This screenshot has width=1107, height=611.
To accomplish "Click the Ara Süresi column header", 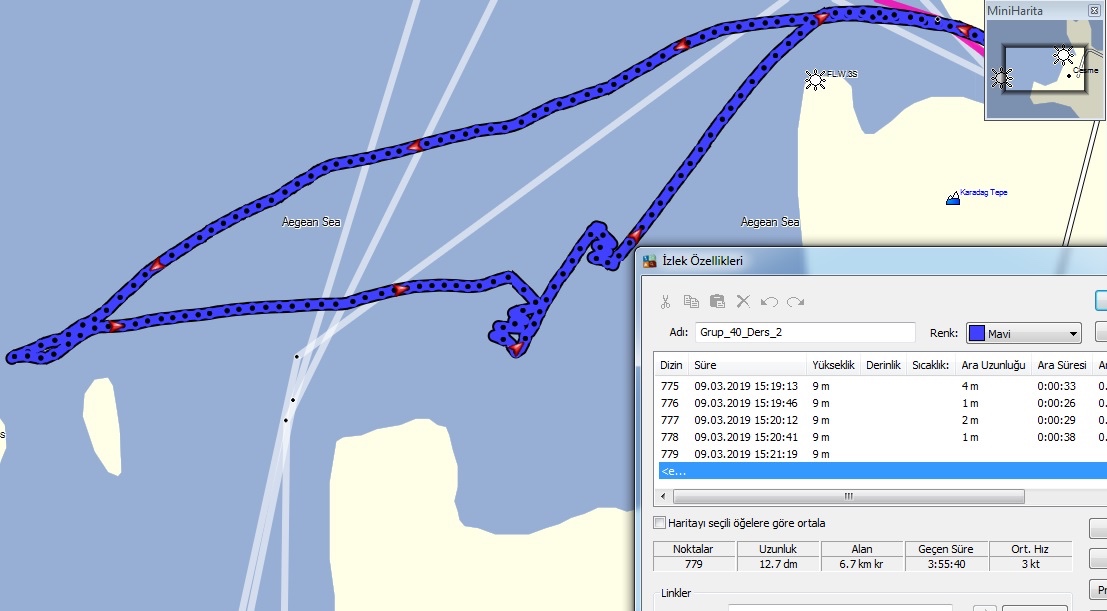I will click(1062, 365).
